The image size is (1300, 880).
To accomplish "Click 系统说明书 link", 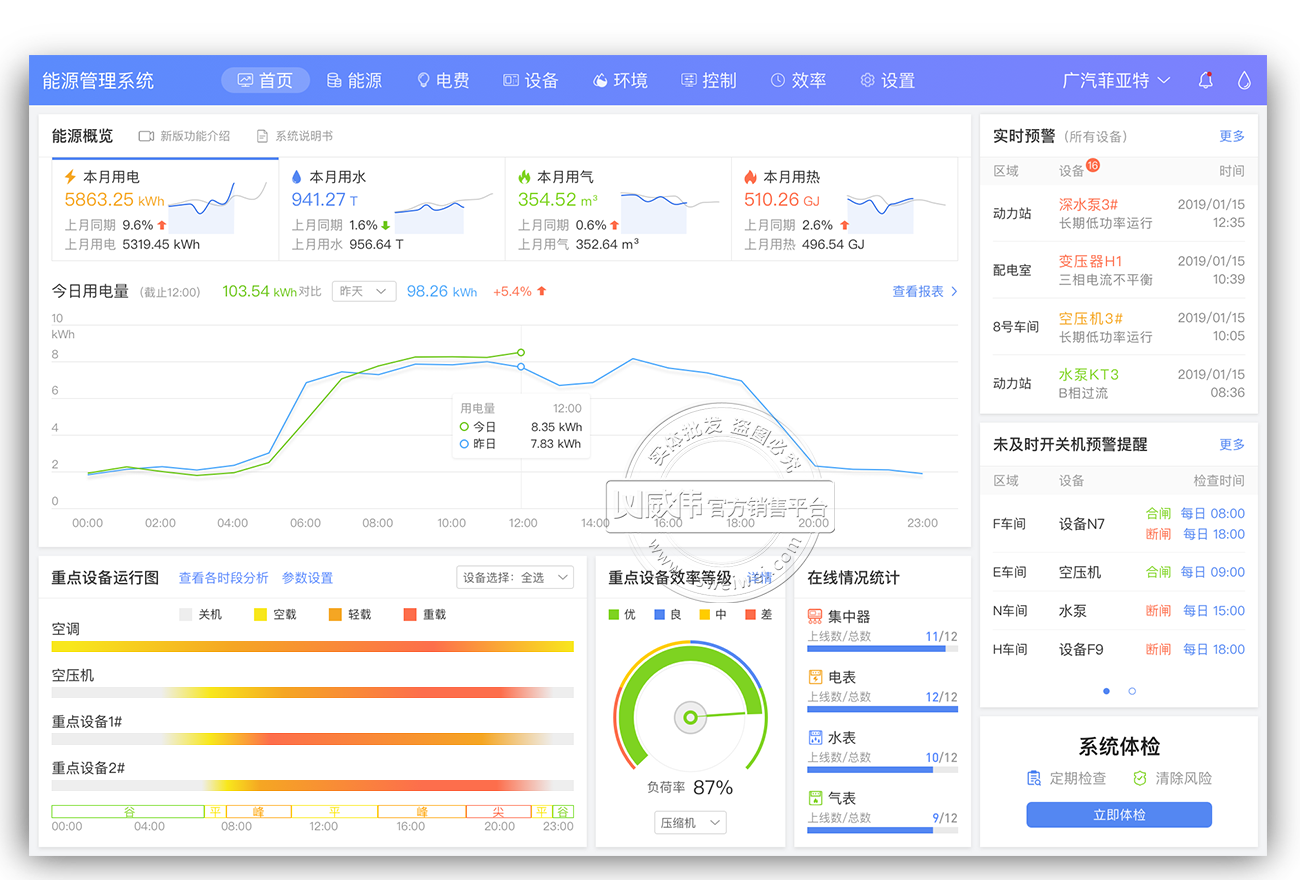I will [304, 136].
